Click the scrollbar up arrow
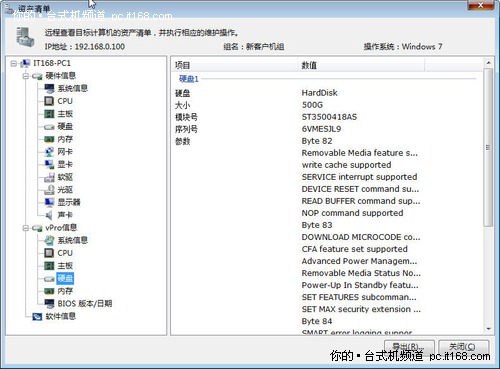 (x=488, y=63)
